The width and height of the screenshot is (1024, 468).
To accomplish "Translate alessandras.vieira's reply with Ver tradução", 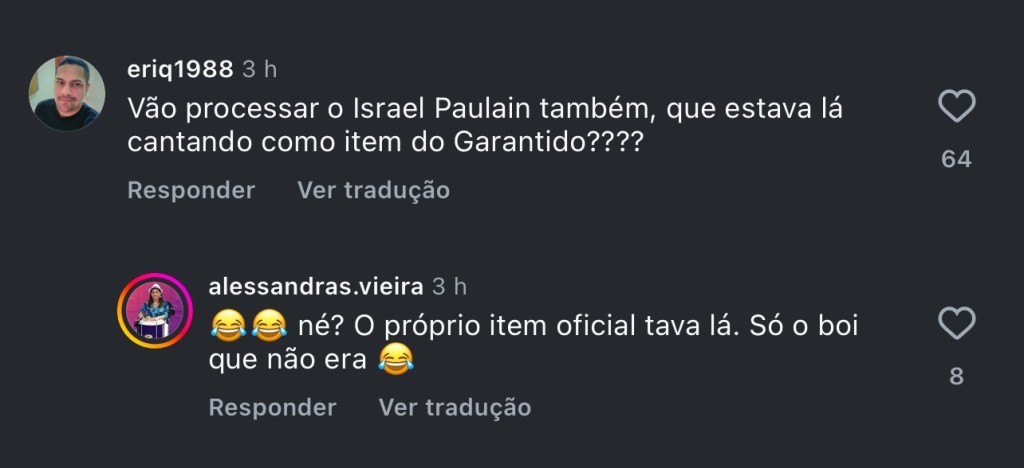I will (454, 407).
